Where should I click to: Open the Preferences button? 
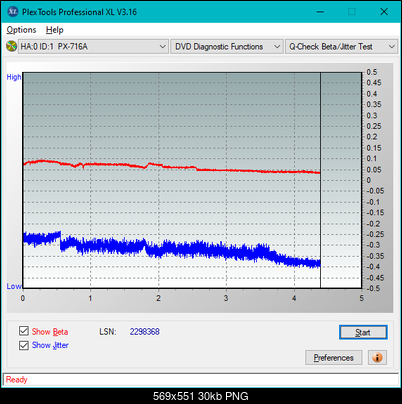pos(334,358)
